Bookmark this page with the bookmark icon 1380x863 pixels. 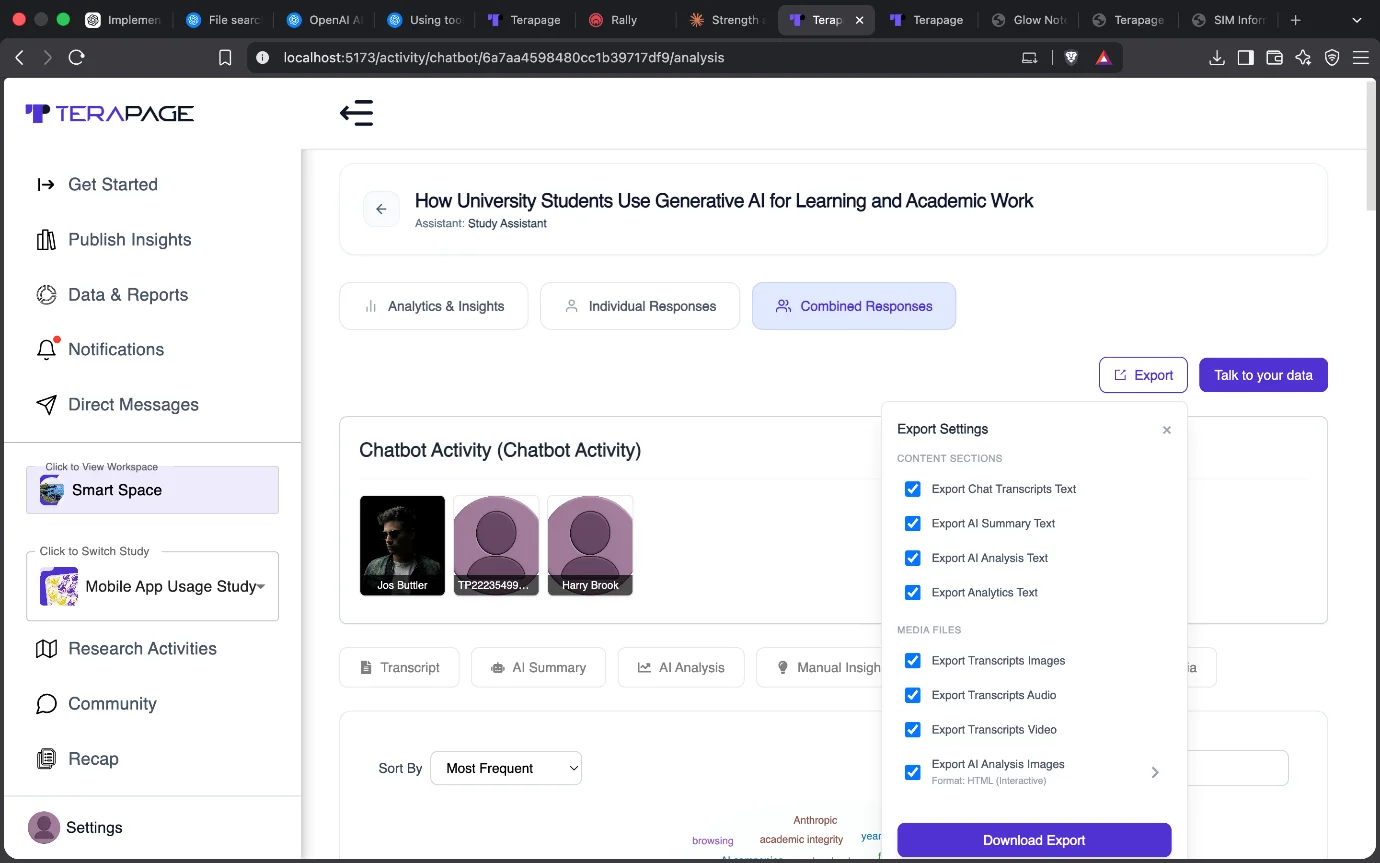click(x=225, y=58)
